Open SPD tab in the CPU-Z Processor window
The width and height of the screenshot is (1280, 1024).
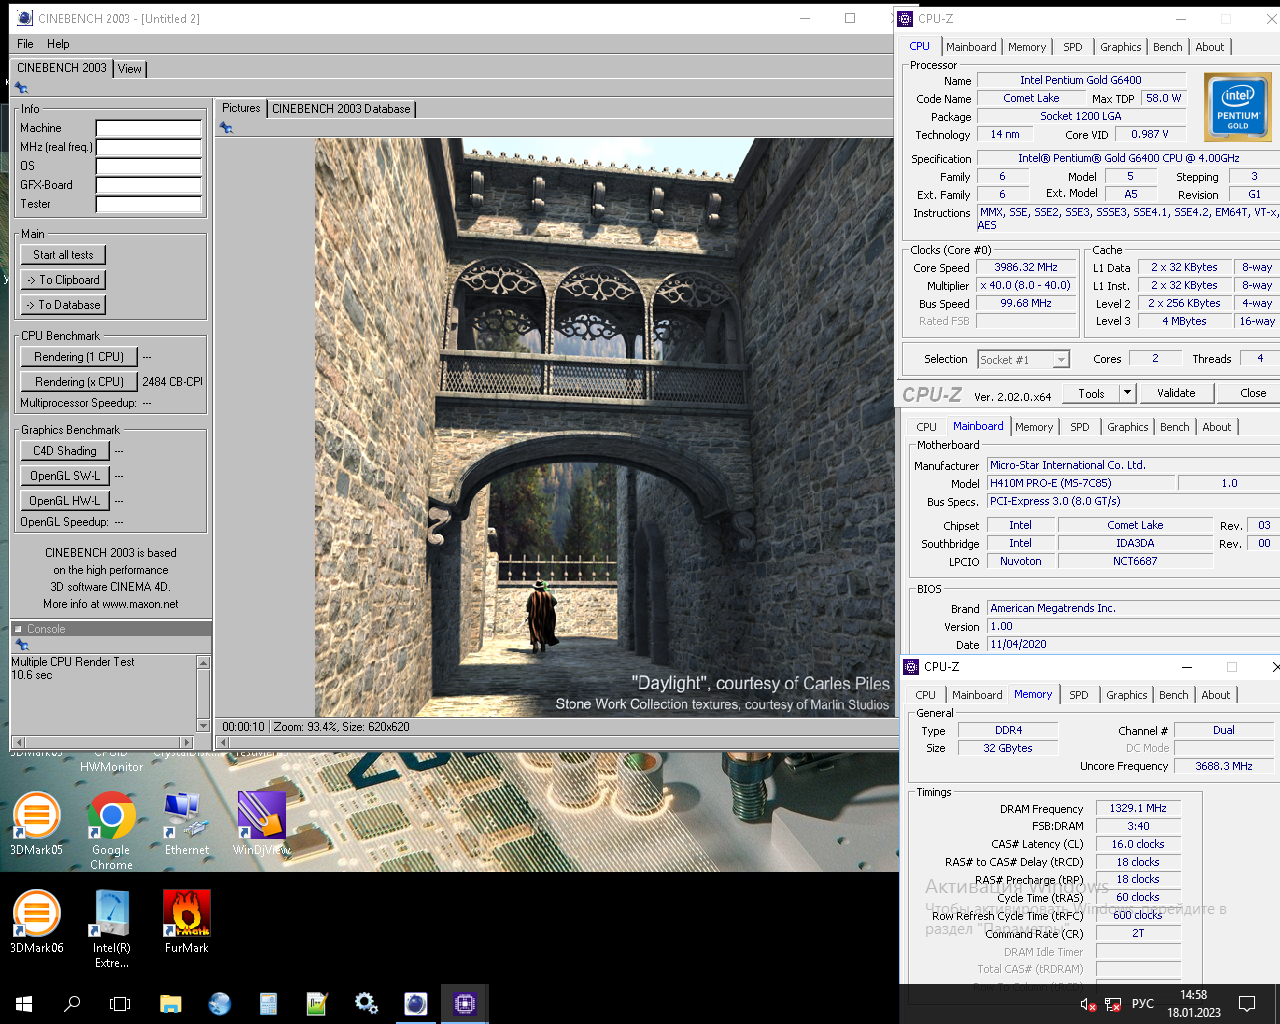click(x=1072, y=47)
